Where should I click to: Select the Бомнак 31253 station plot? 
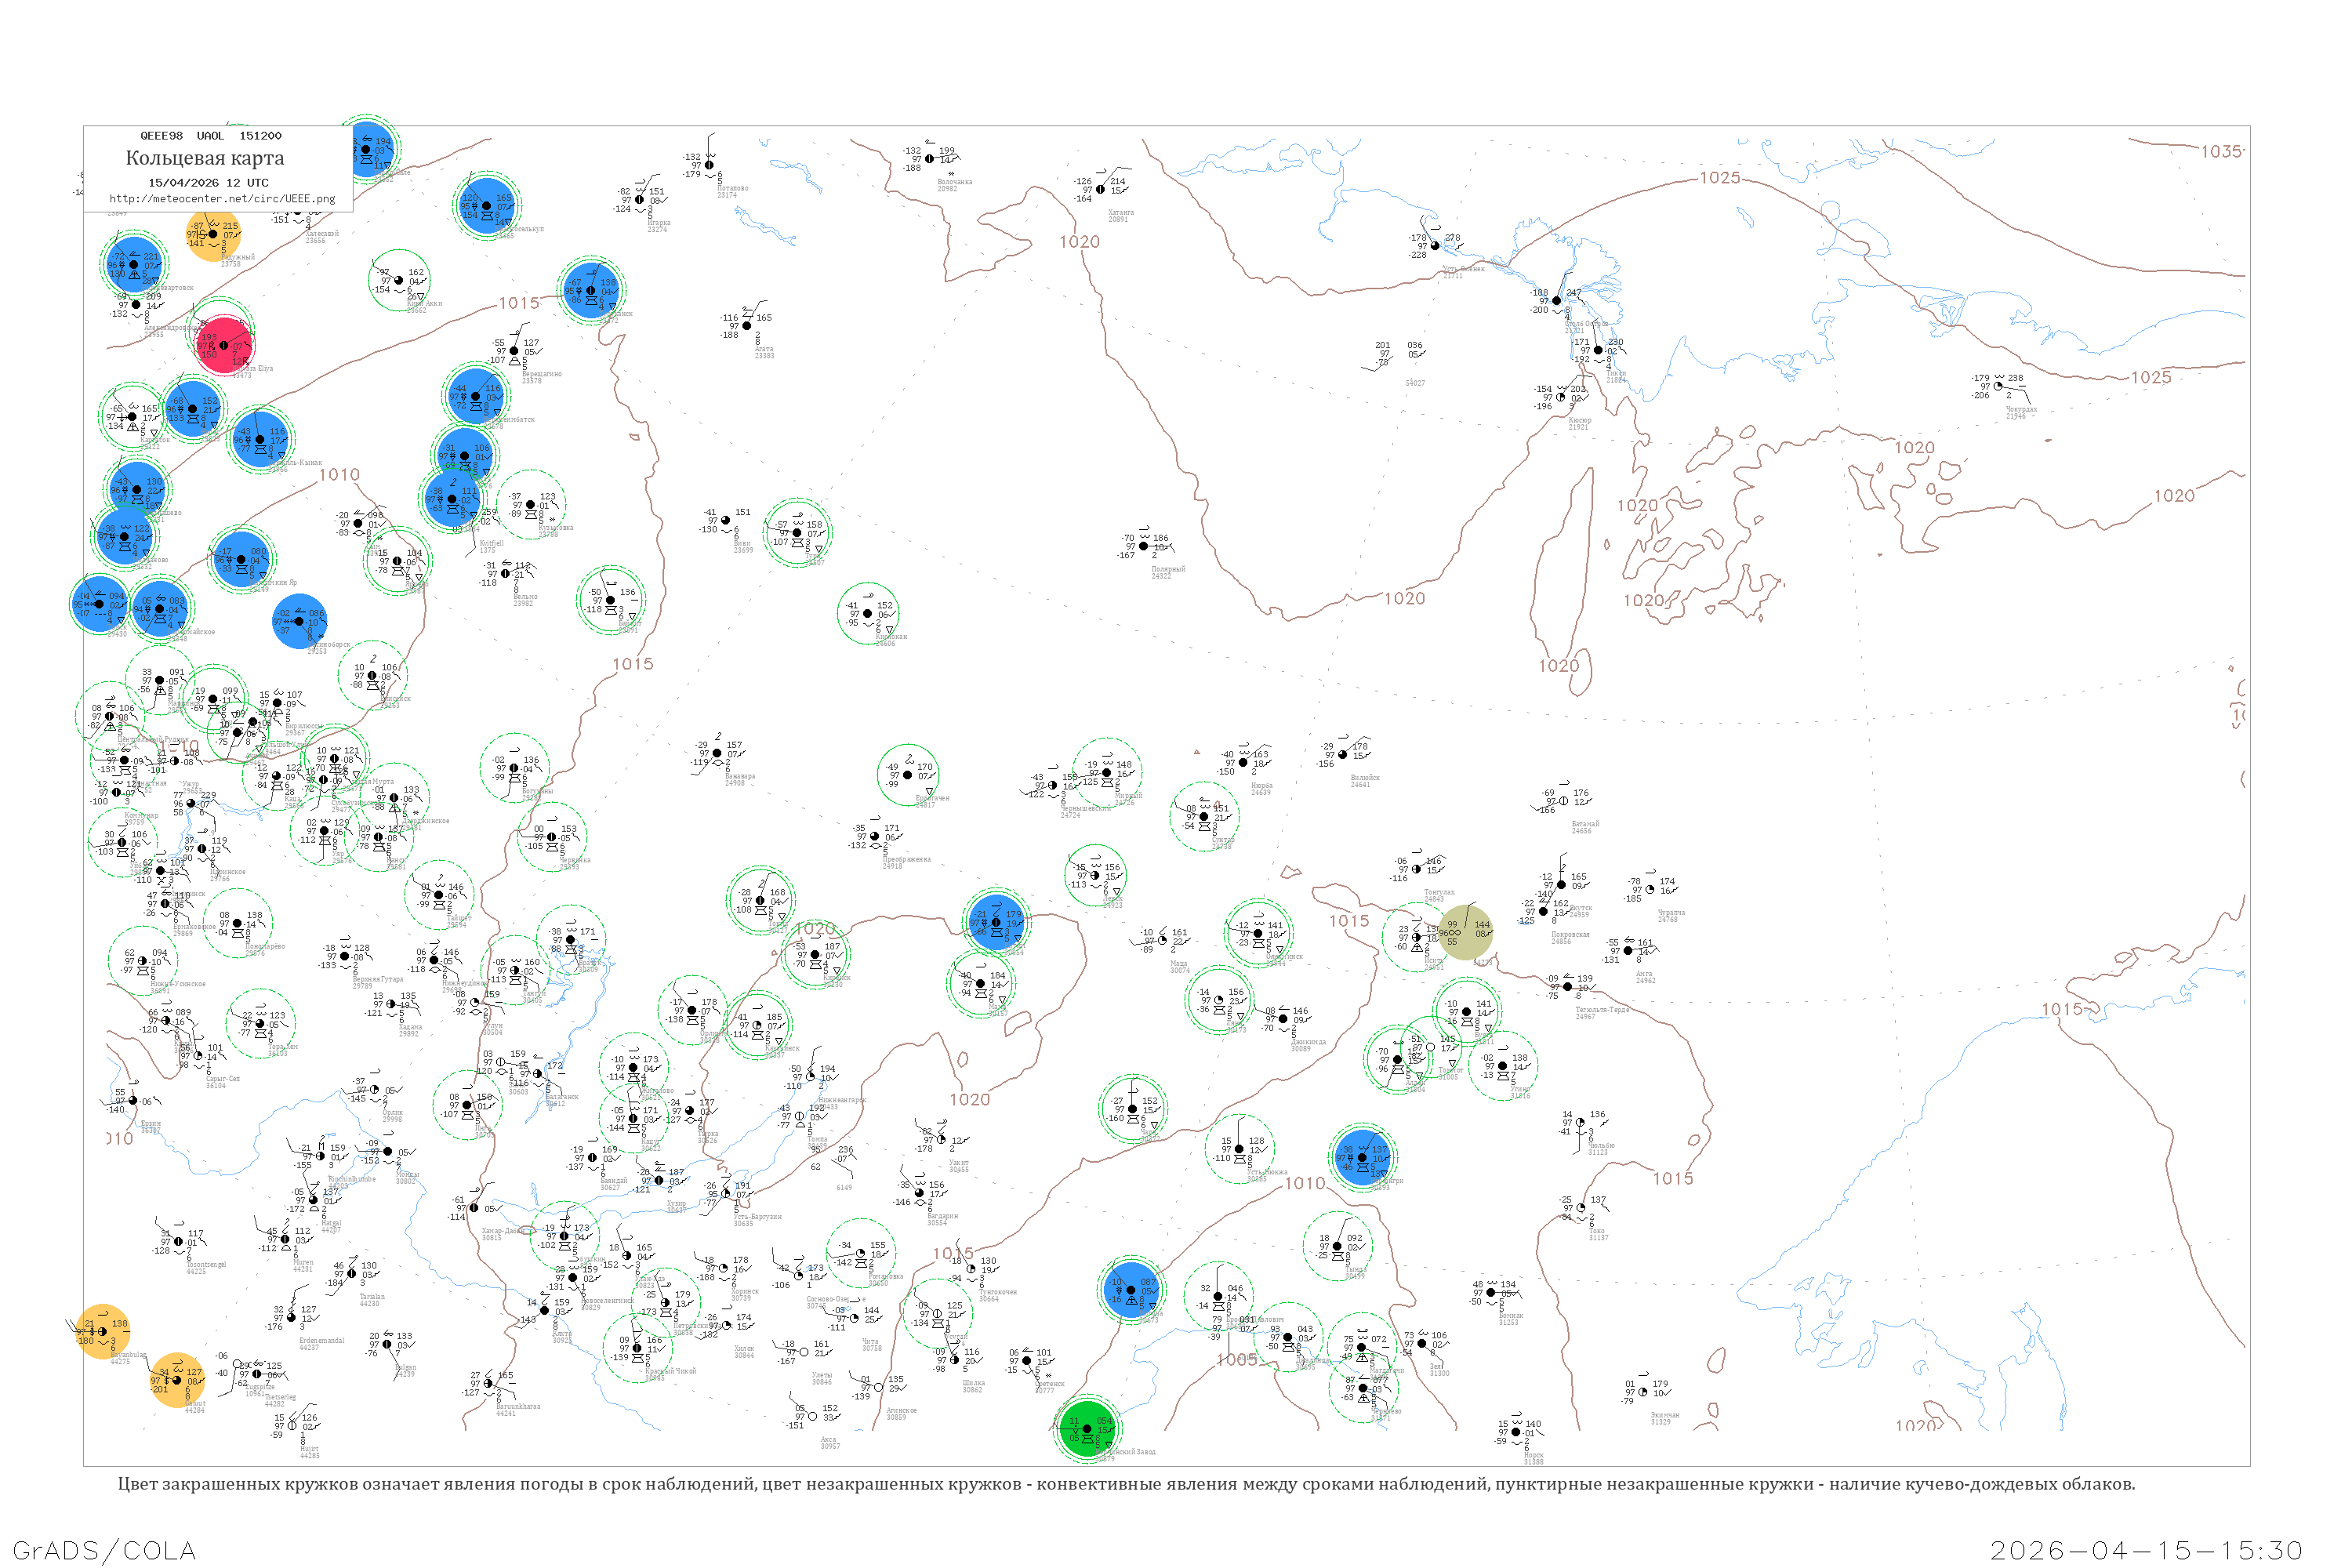(1491, 1293)
